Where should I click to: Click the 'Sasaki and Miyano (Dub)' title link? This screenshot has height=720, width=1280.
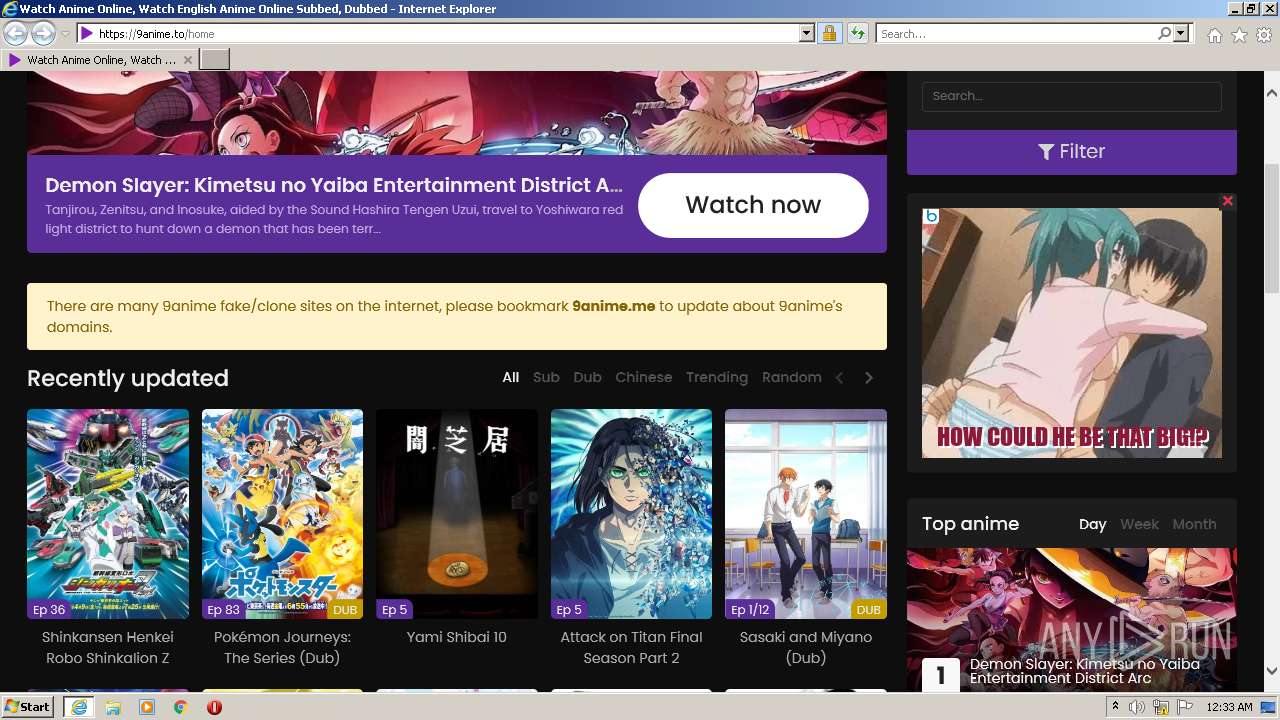(806, 647)
